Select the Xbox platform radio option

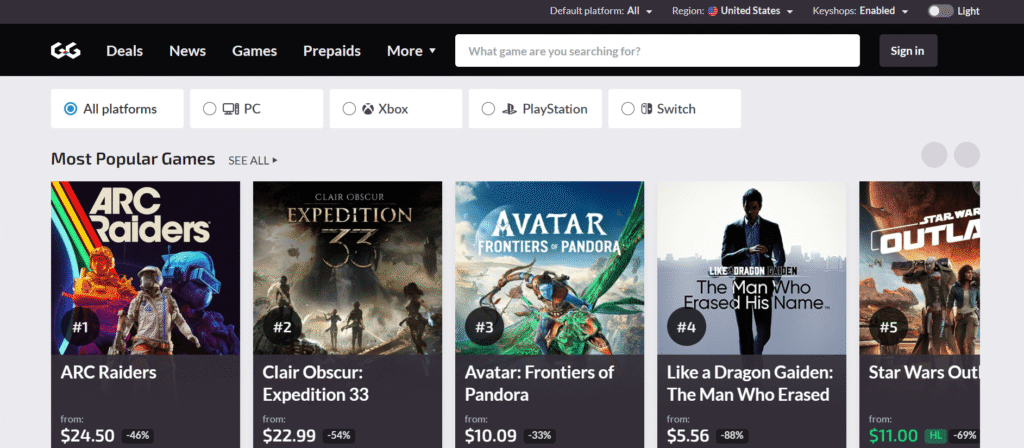coord(396,109)
